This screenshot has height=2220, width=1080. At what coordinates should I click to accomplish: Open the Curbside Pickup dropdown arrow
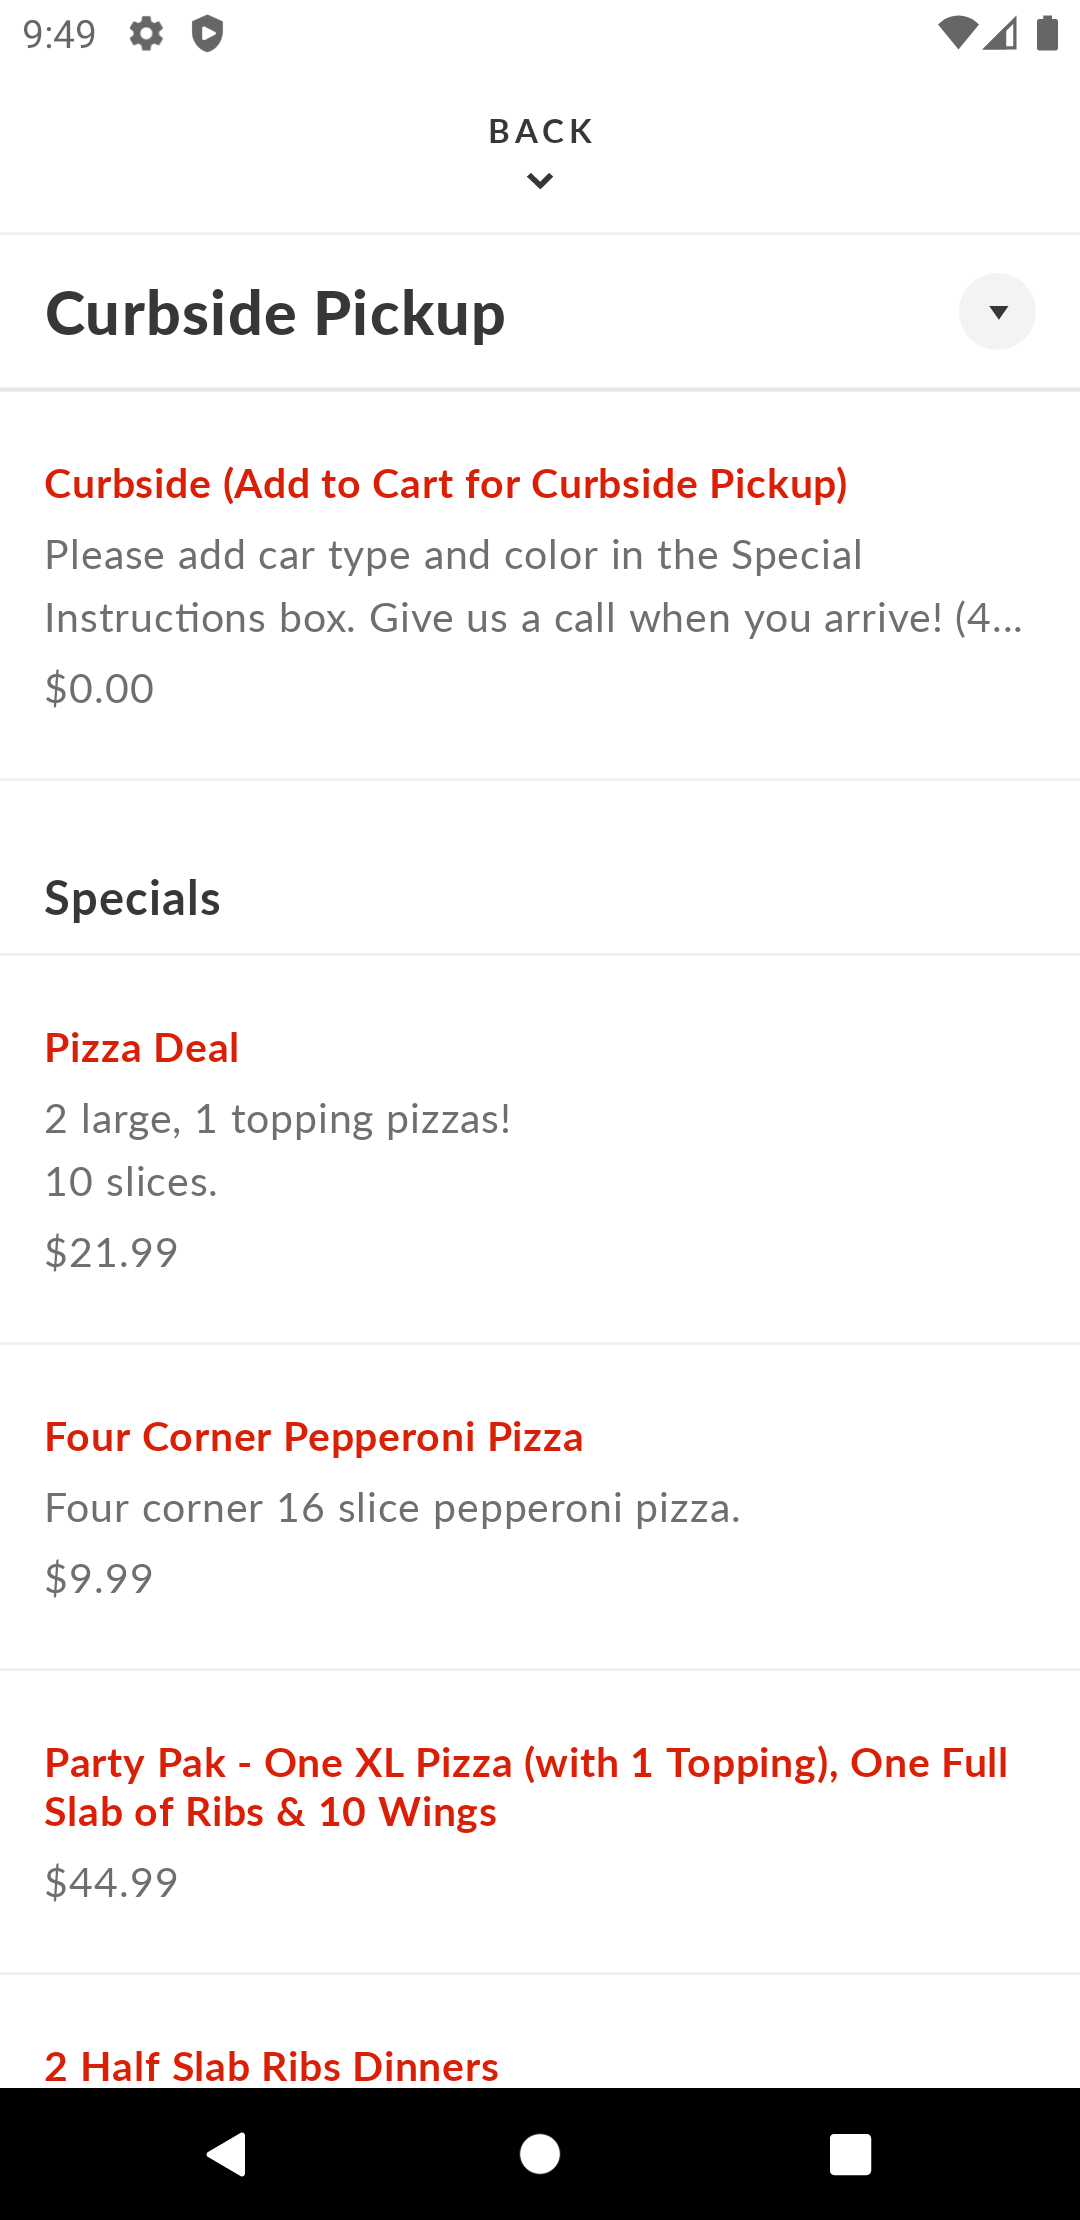coord(997,312)
